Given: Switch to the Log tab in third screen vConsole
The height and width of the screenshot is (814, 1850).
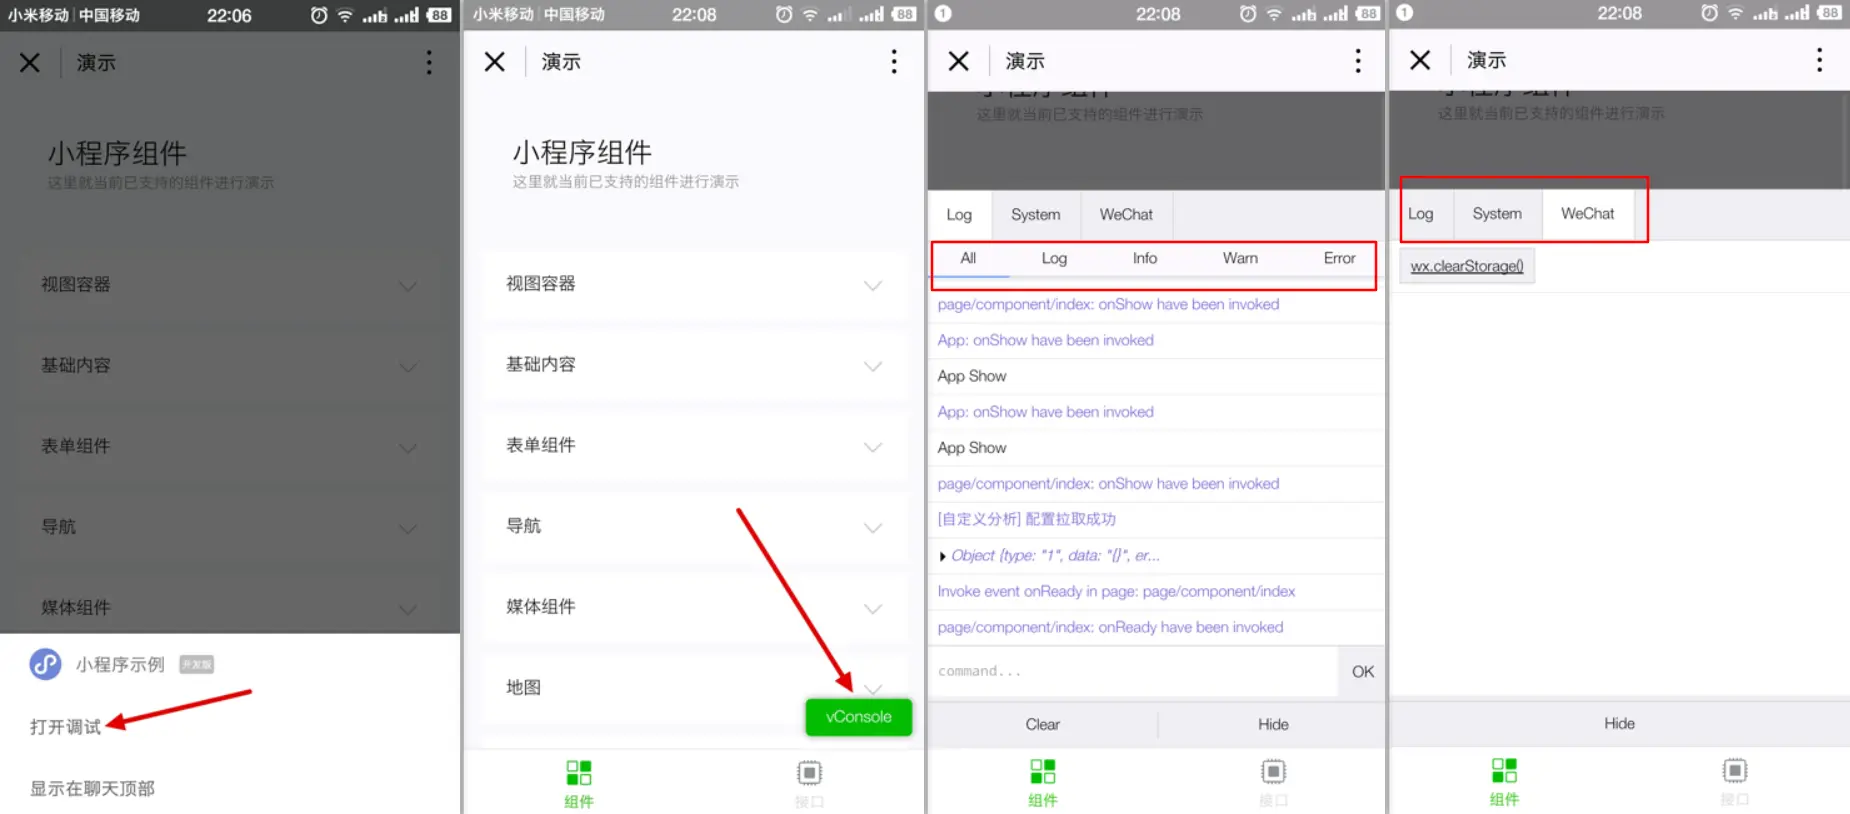Looking at the screenshot, I should (x=959, y=215).
